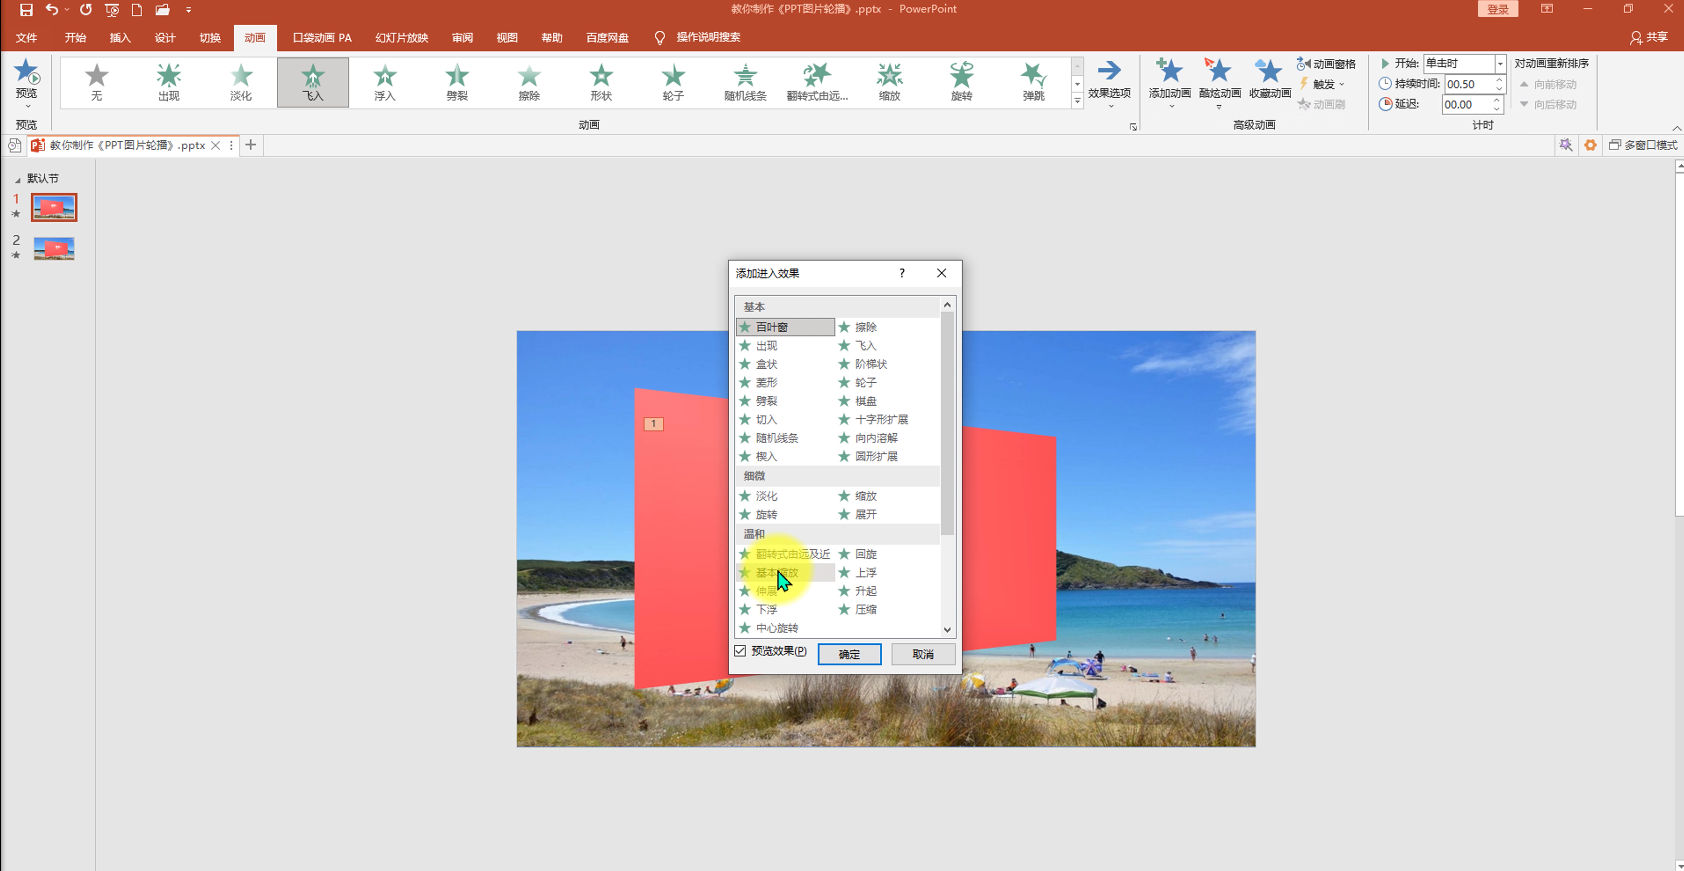Click 多窗口模式 multi-window mode button

[1643, 145]
